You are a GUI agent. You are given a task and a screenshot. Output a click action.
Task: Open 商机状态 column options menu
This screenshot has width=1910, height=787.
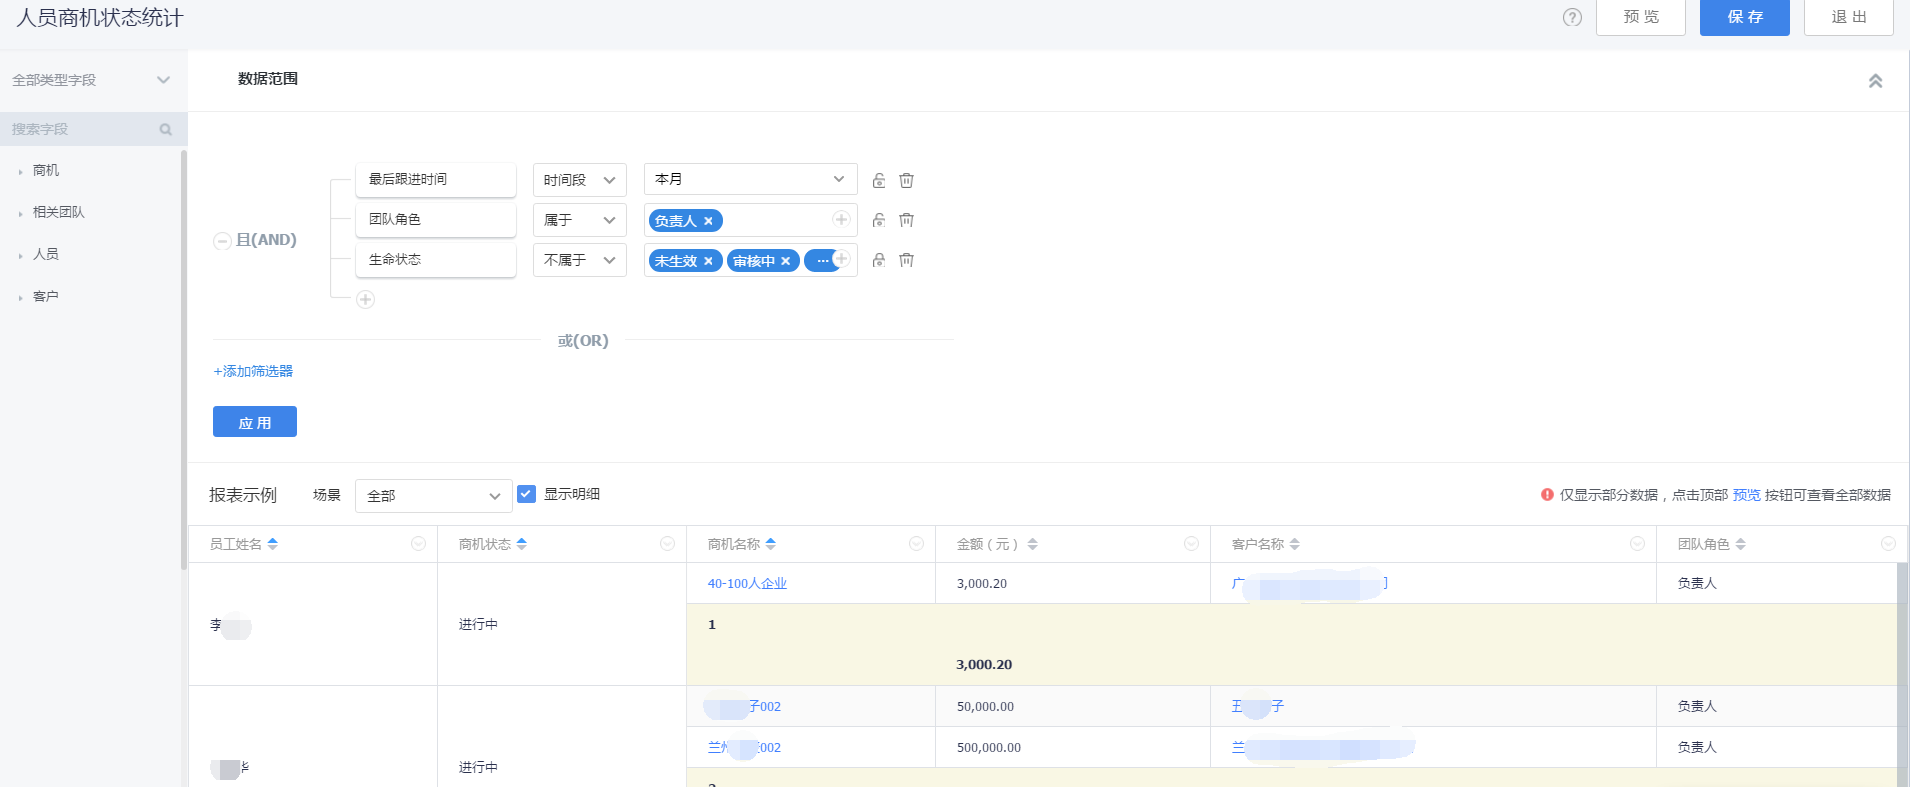667,543
